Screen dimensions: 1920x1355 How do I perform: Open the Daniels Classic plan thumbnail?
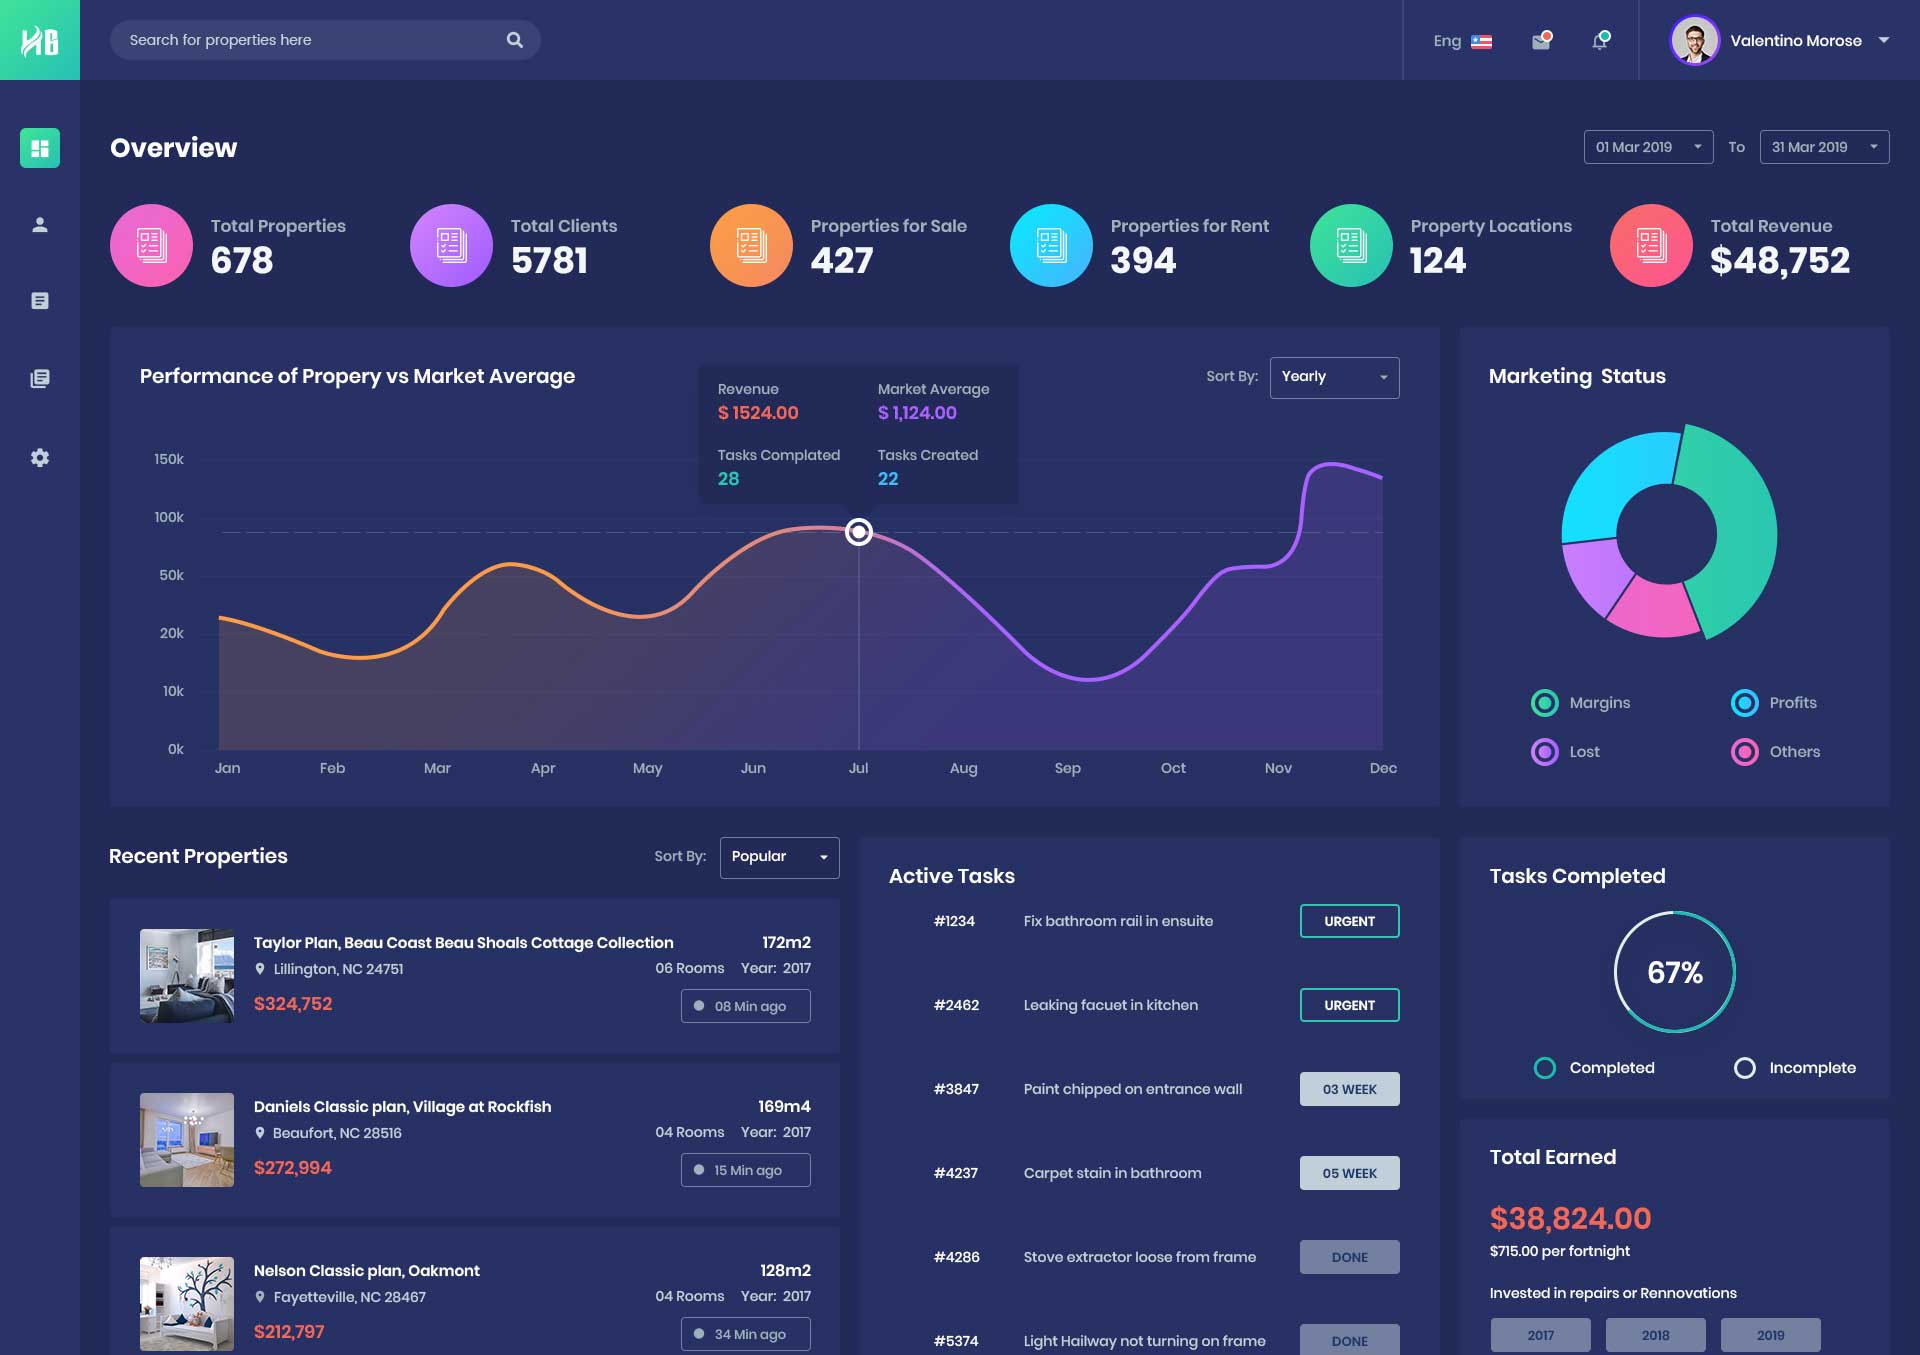tap(187, 1140)
